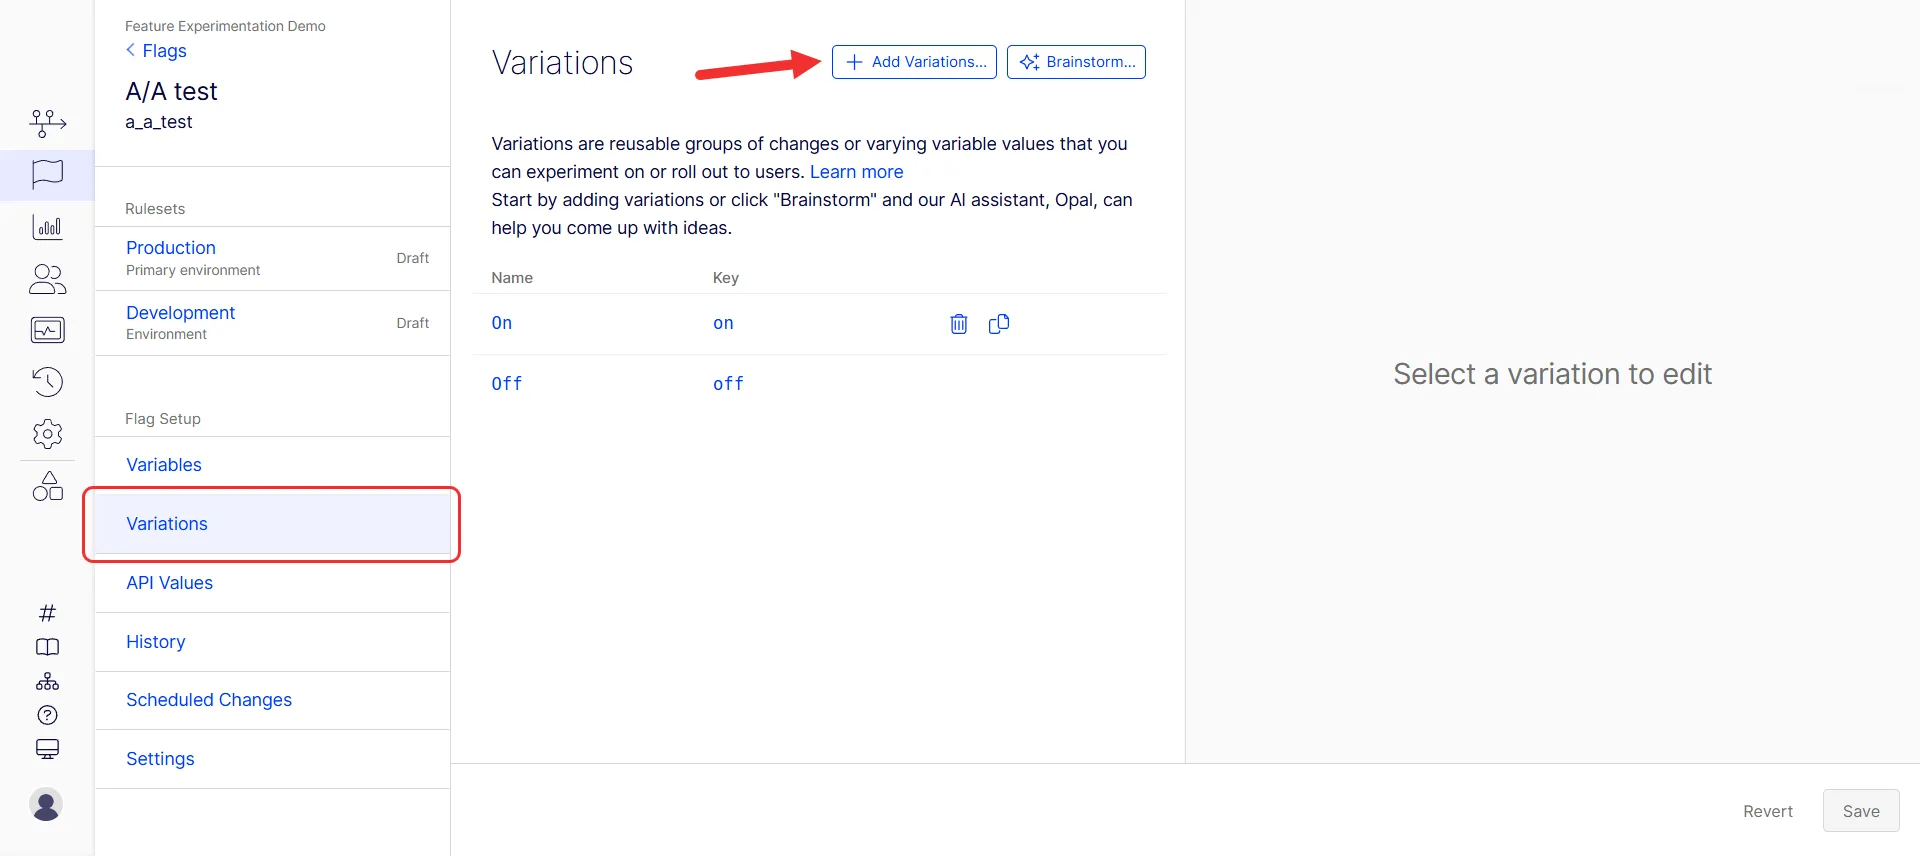
Task: Click Add Variations button
Action: click(914, 62)
